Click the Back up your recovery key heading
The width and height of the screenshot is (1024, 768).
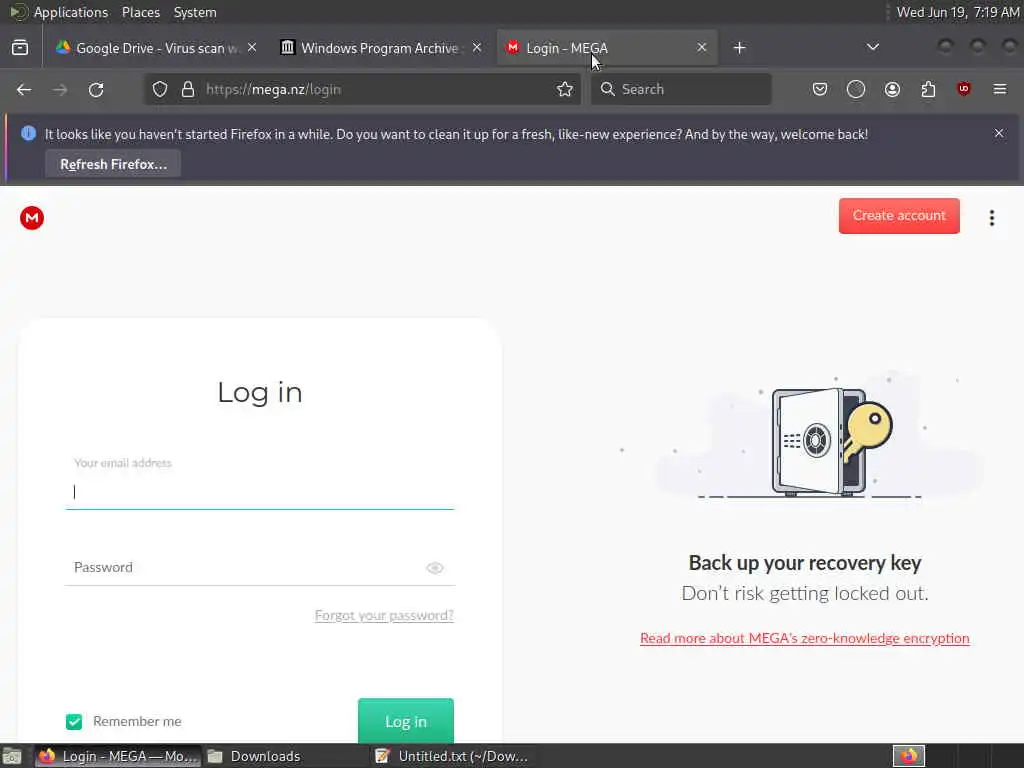(805, 563)
